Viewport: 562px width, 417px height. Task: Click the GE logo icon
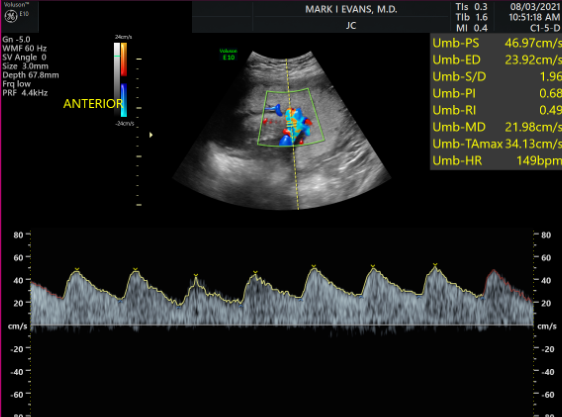(x=10, y=16)
